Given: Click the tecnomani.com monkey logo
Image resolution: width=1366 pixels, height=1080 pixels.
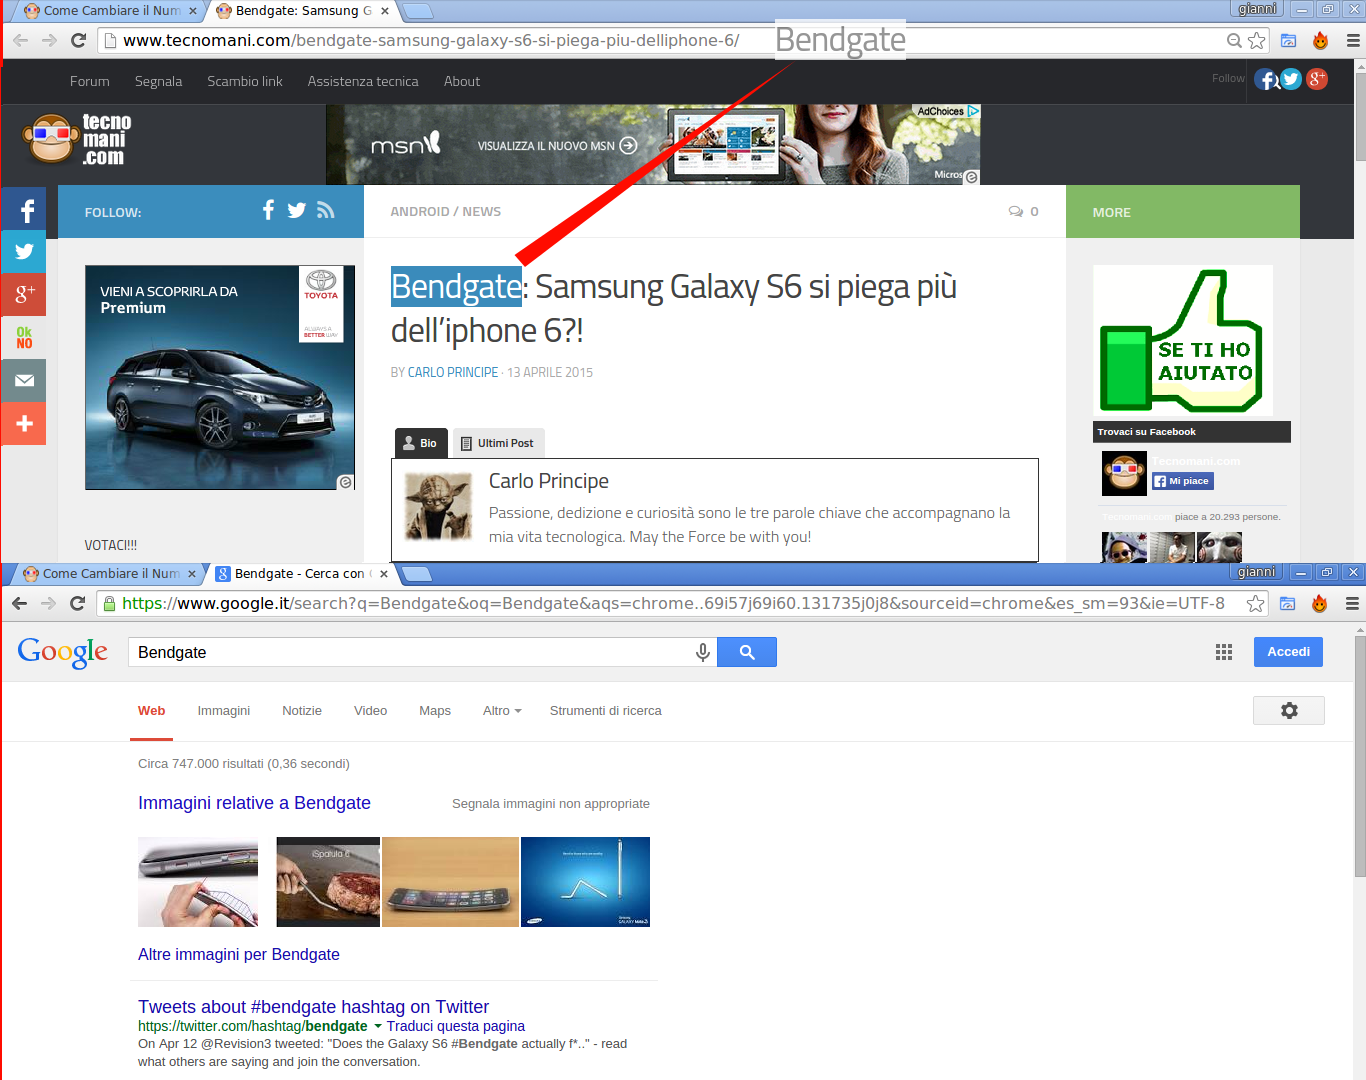Looking at the screenshot, I should click(78, 139).
